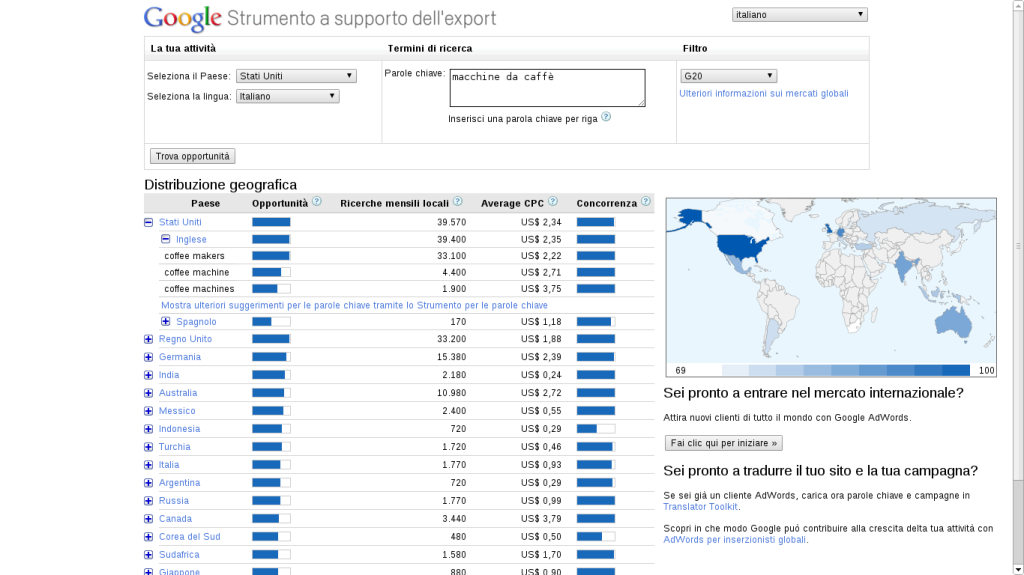Click the Inglese language link
Screen dimensions: 1024x575
(x=191, y=239)
